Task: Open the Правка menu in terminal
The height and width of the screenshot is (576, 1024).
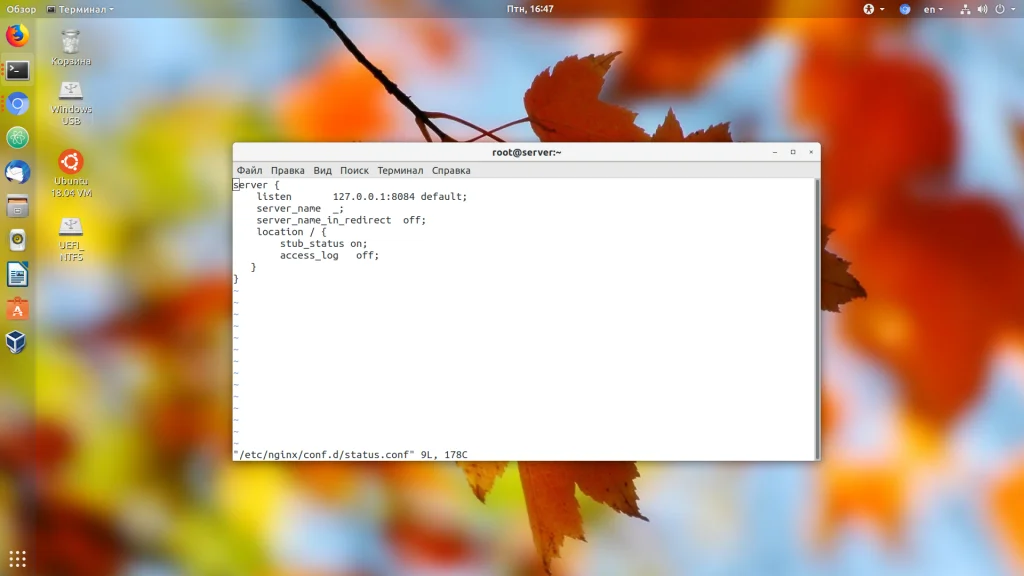Action: click(287, 171)
